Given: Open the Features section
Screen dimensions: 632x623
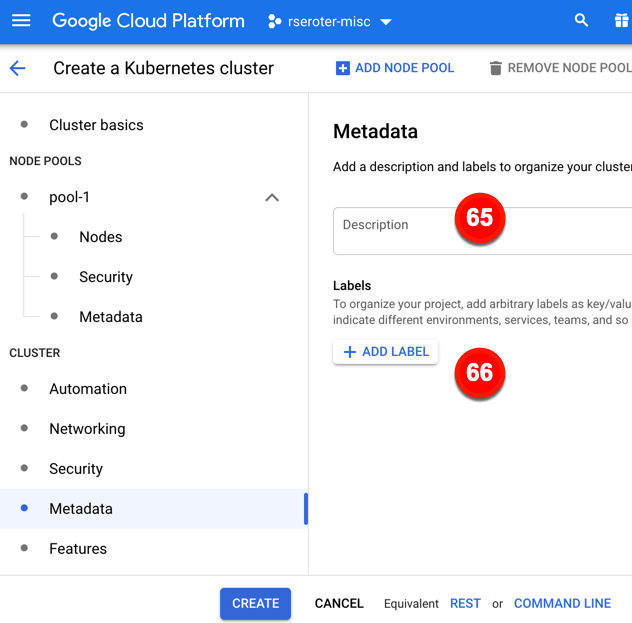Looking at the screenshot, I should click(x=78, y=549).
